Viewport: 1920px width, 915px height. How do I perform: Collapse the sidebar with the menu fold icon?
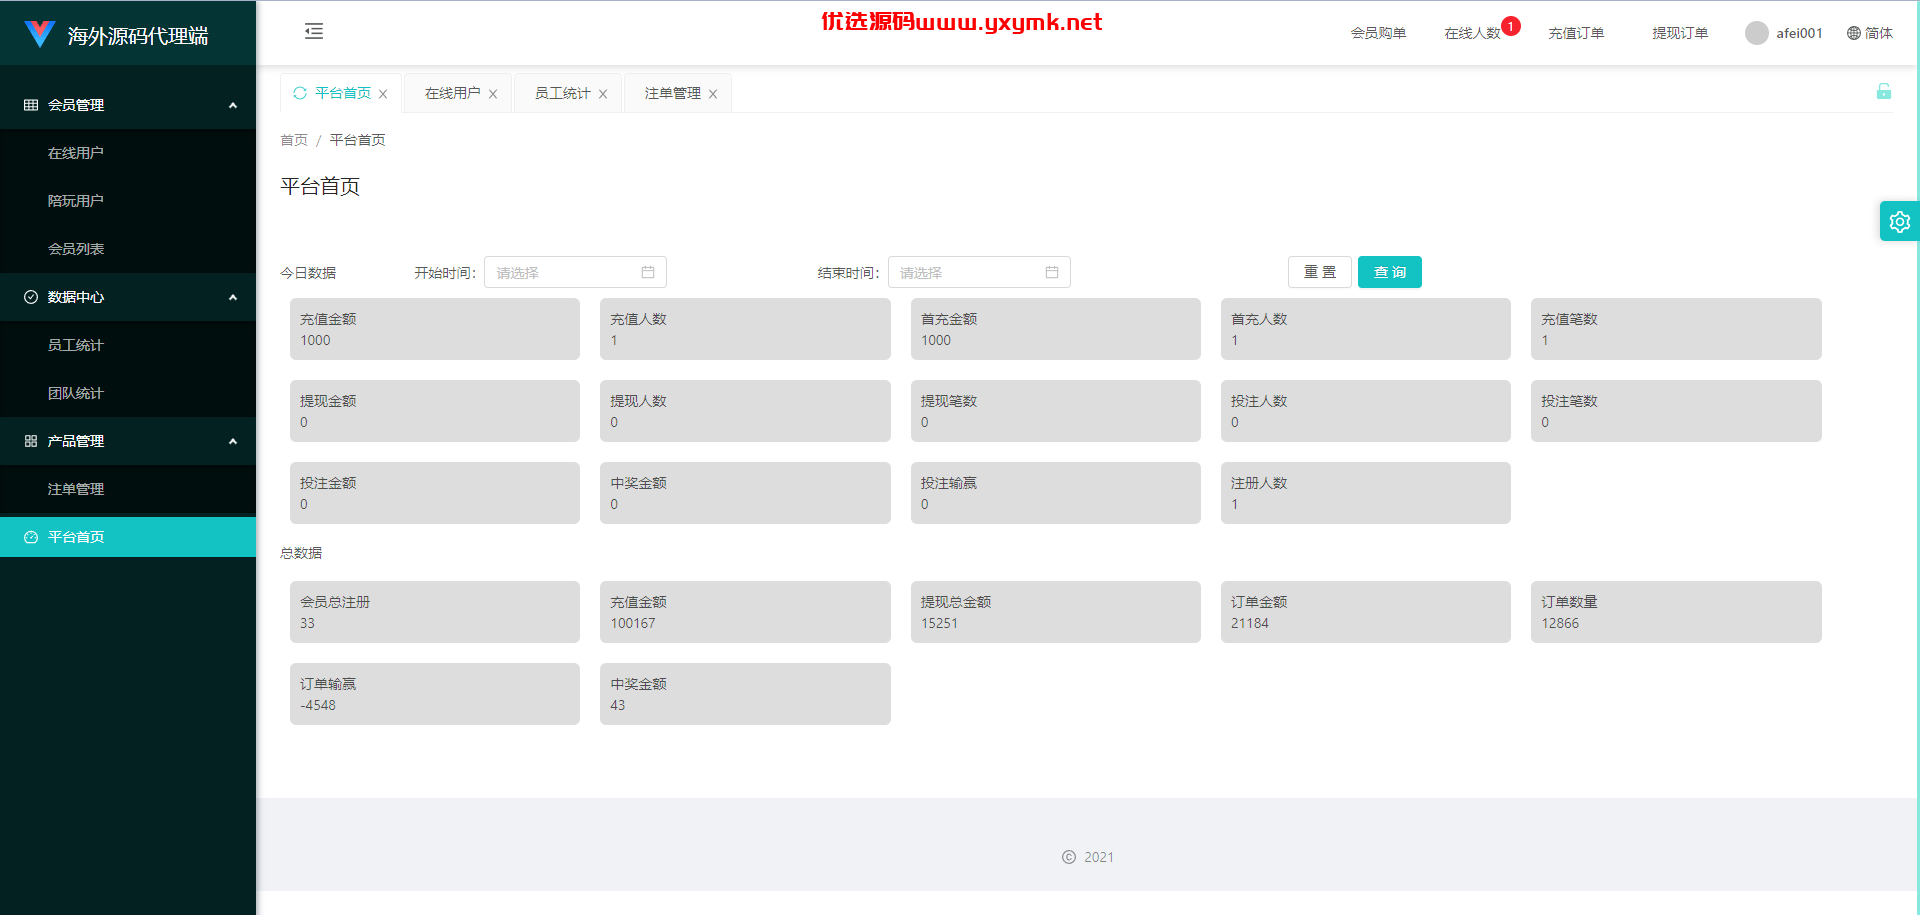[314, 31]
